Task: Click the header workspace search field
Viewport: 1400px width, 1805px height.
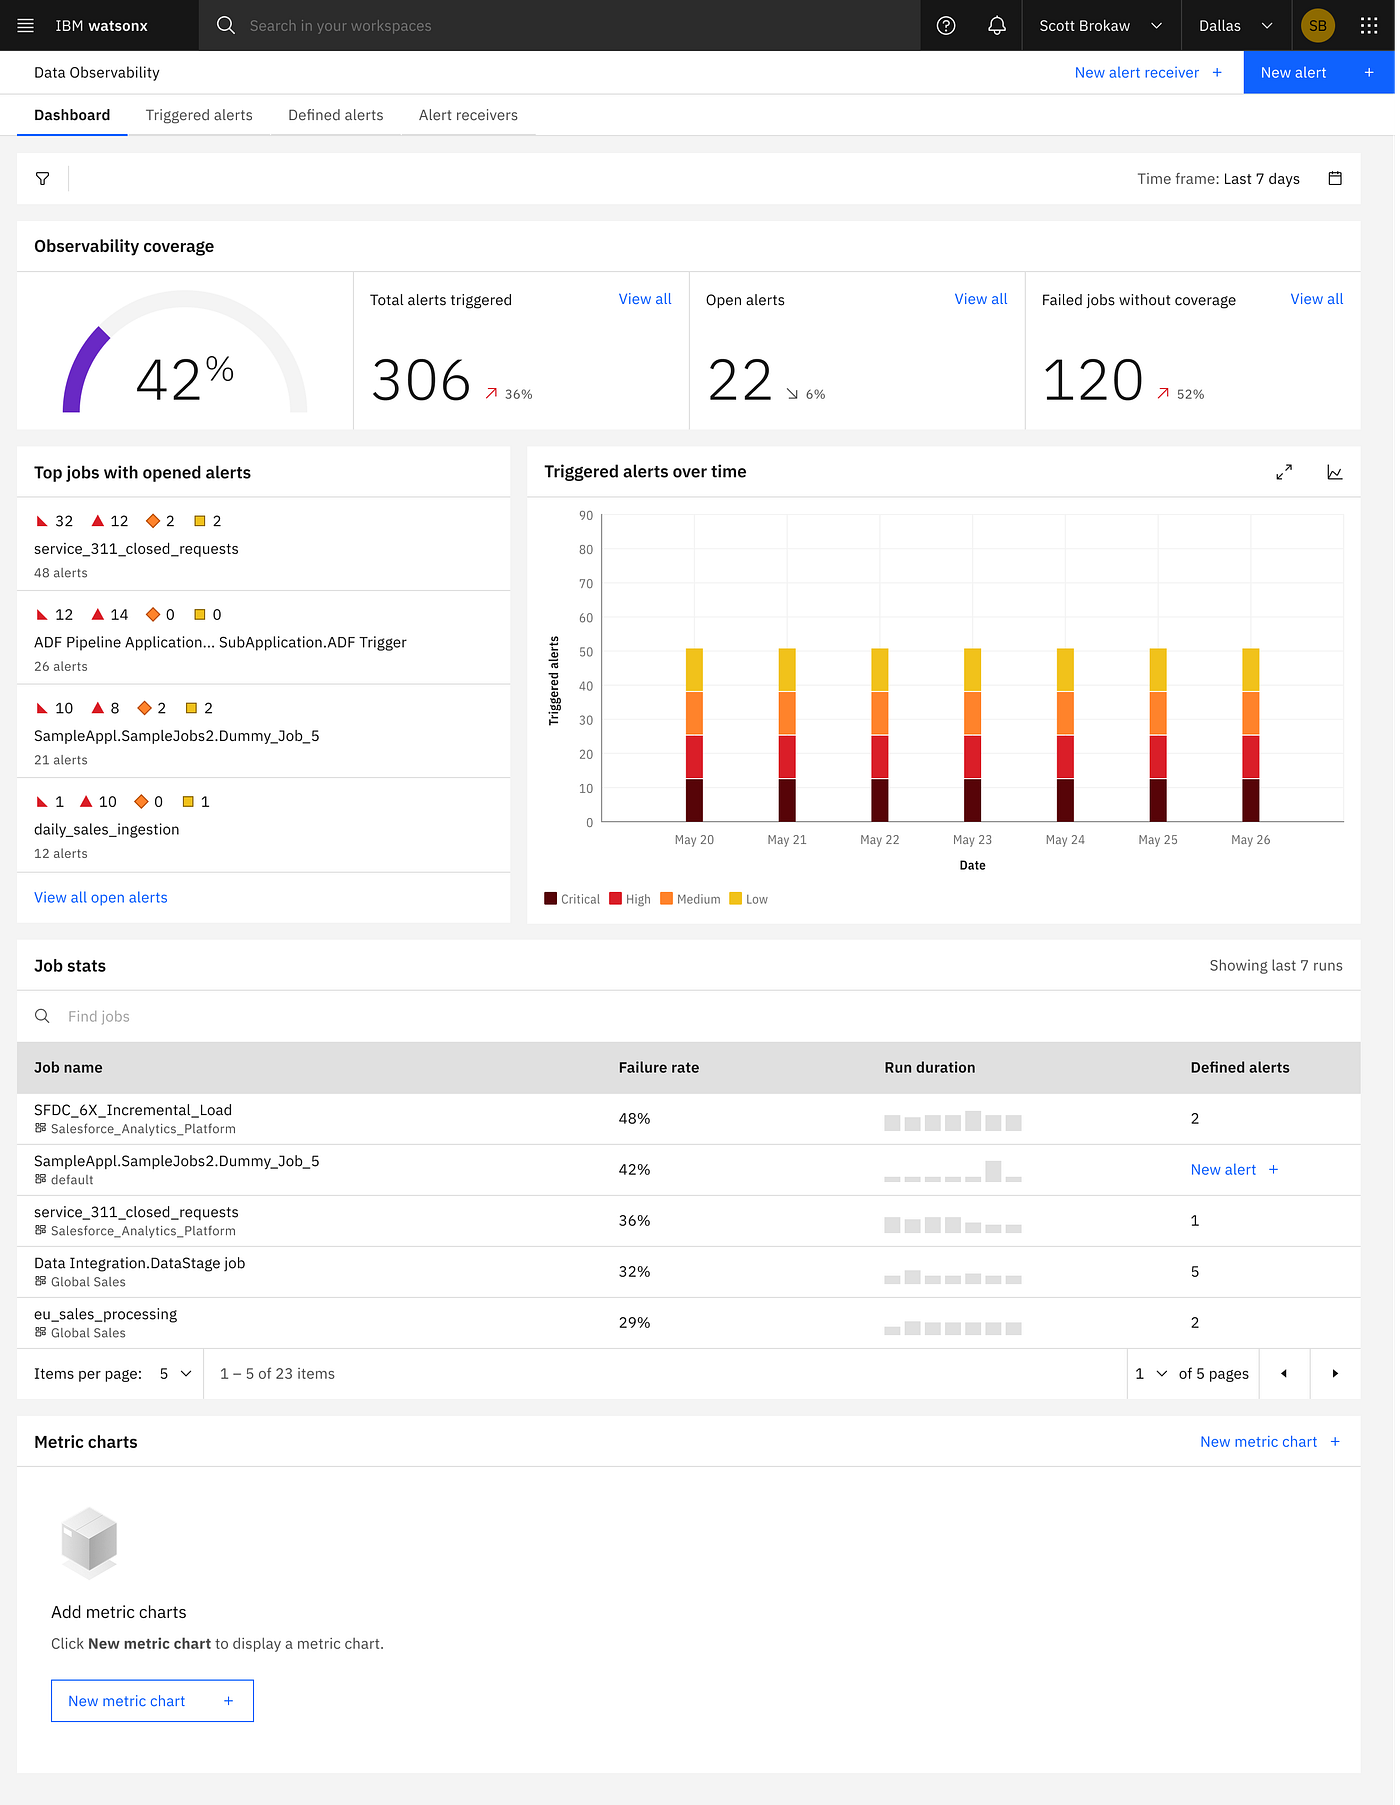Action: tap(560, 26)
